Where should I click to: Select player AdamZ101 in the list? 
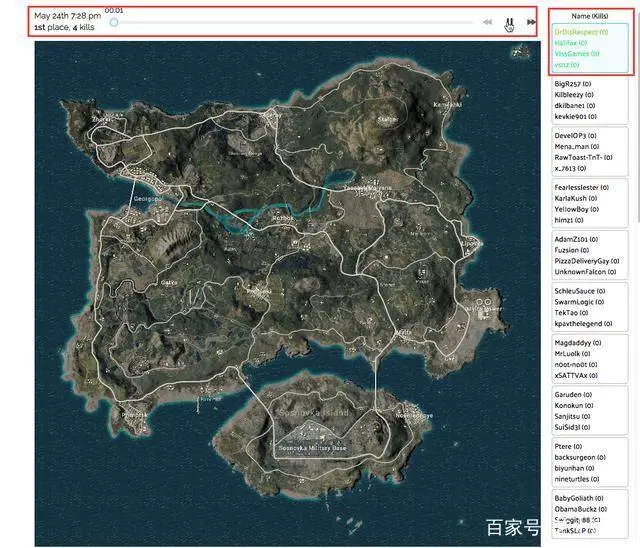coord(576,240)
